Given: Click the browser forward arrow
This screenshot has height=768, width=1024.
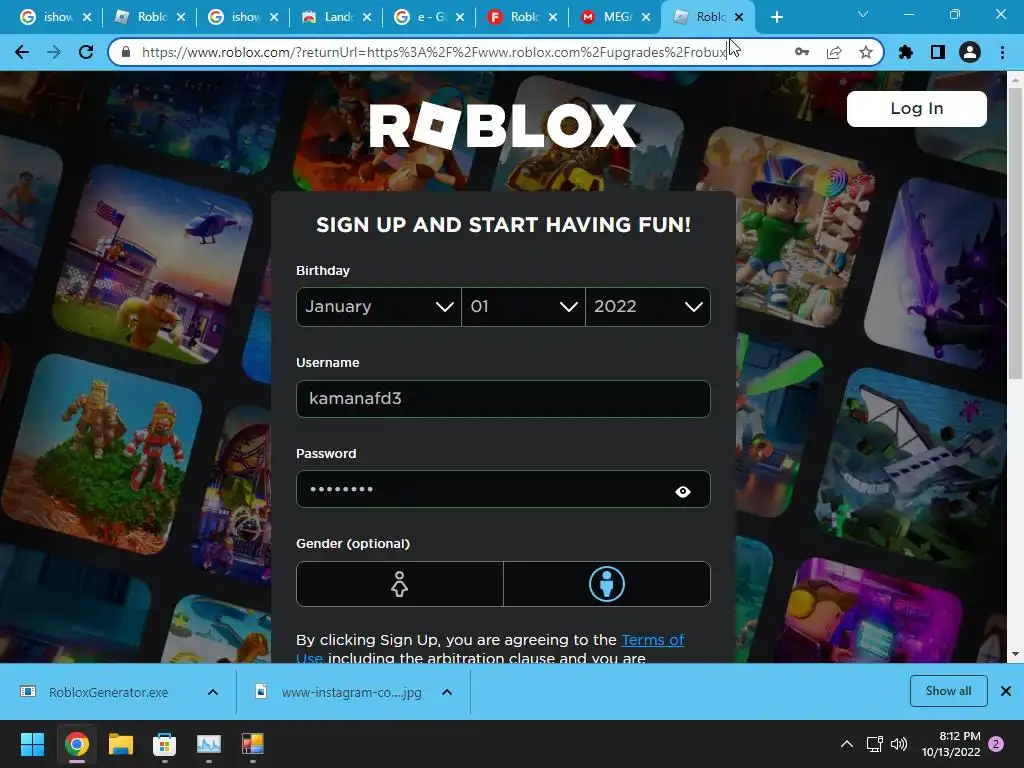Looking at the screenshot, I should [x=54, y=52].
